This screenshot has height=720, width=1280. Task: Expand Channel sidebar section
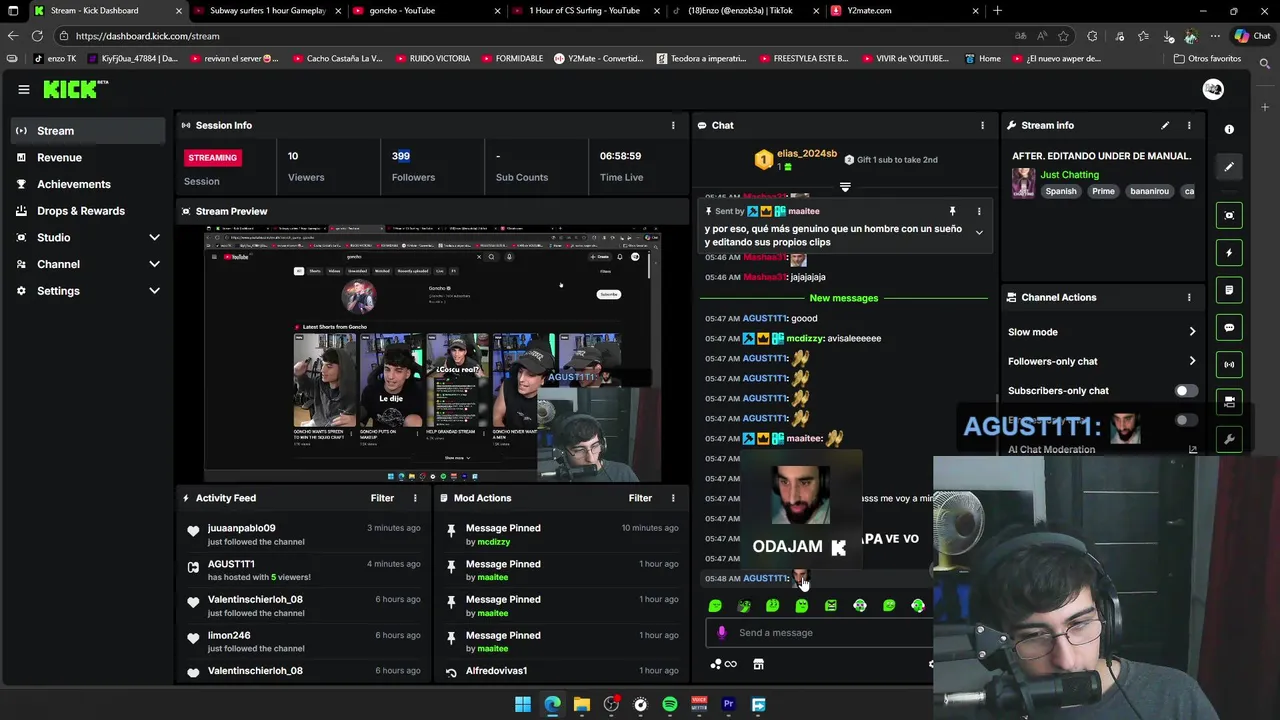[154, 264]
